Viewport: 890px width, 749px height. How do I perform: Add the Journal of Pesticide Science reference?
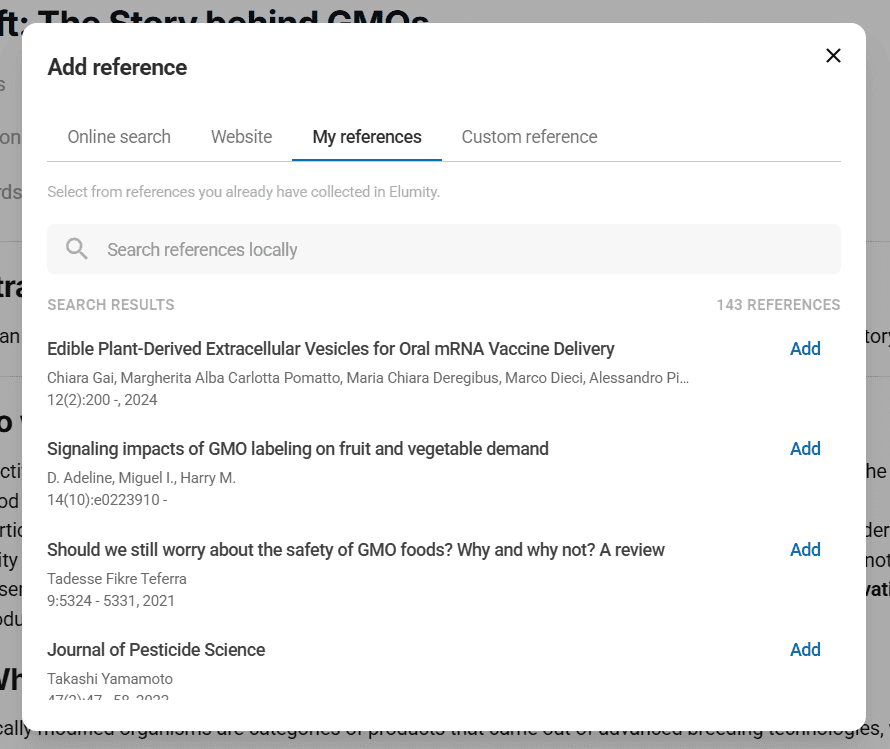804,650
